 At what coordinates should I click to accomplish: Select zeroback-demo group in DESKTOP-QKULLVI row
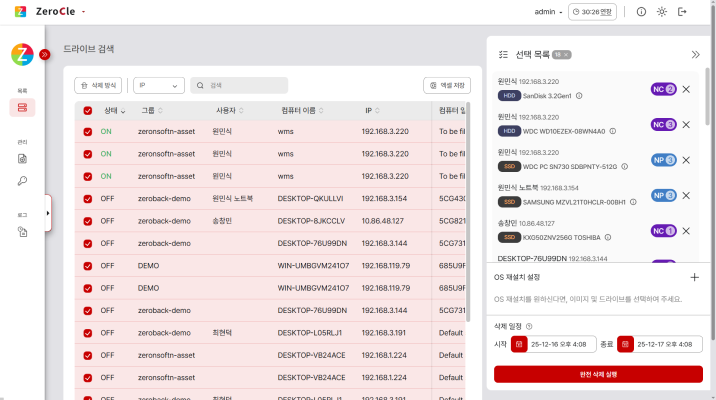(164, 199)
